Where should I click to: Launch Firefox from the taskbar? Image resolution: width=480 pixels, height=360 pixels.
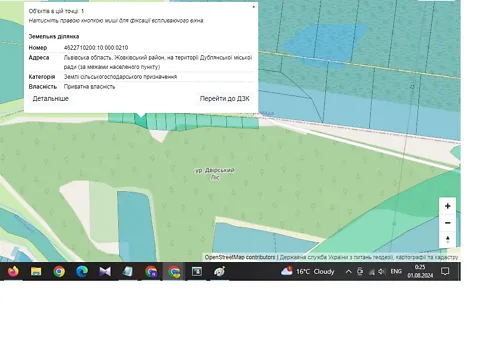(13, 271)
